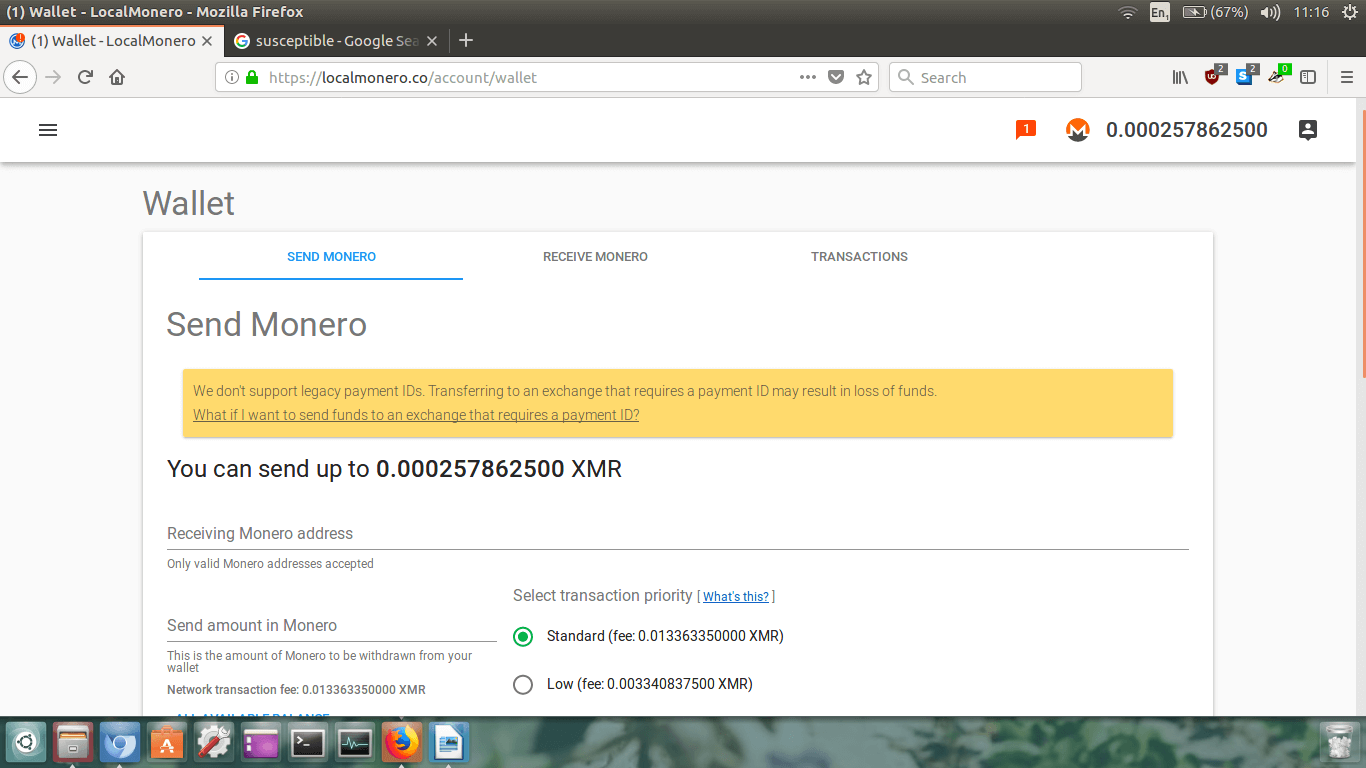
Task: Click the Send Monero heading
Action: tap(266, 325)
